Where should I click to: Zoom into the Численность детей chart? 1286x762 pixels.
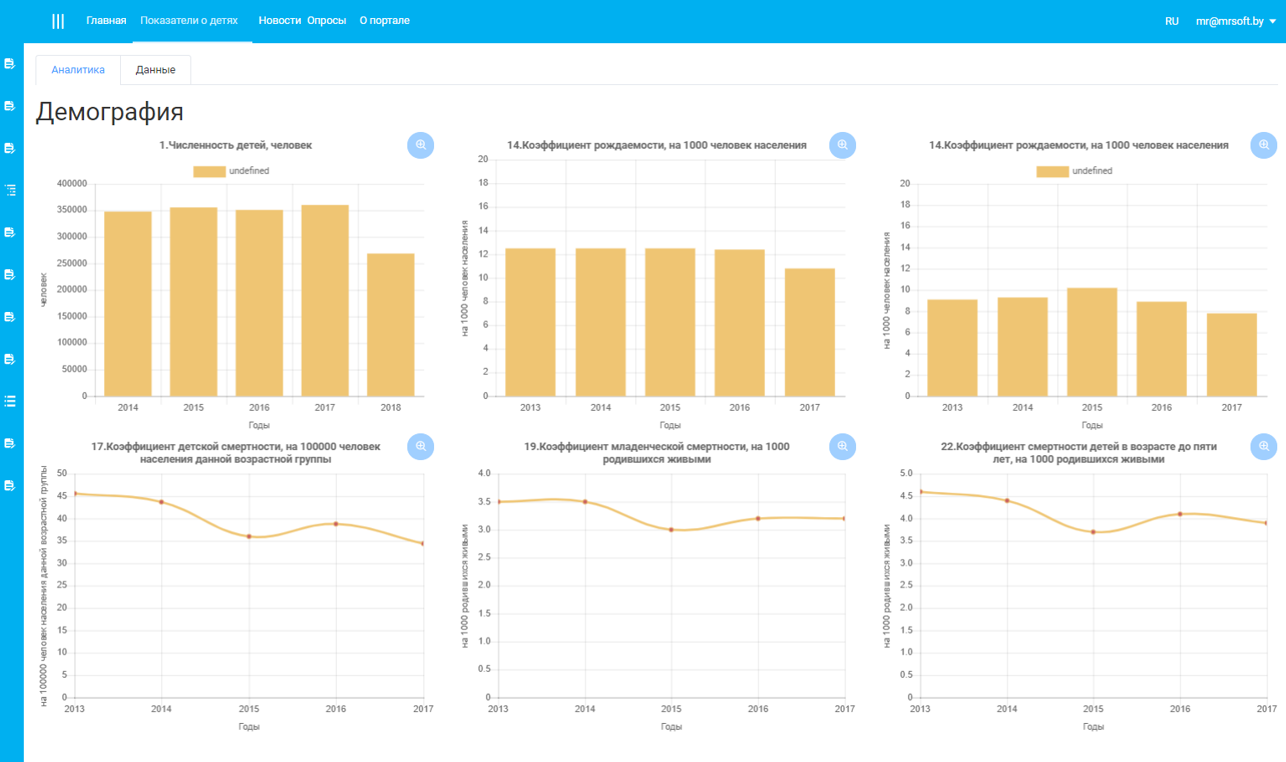(x=421, y=145)
